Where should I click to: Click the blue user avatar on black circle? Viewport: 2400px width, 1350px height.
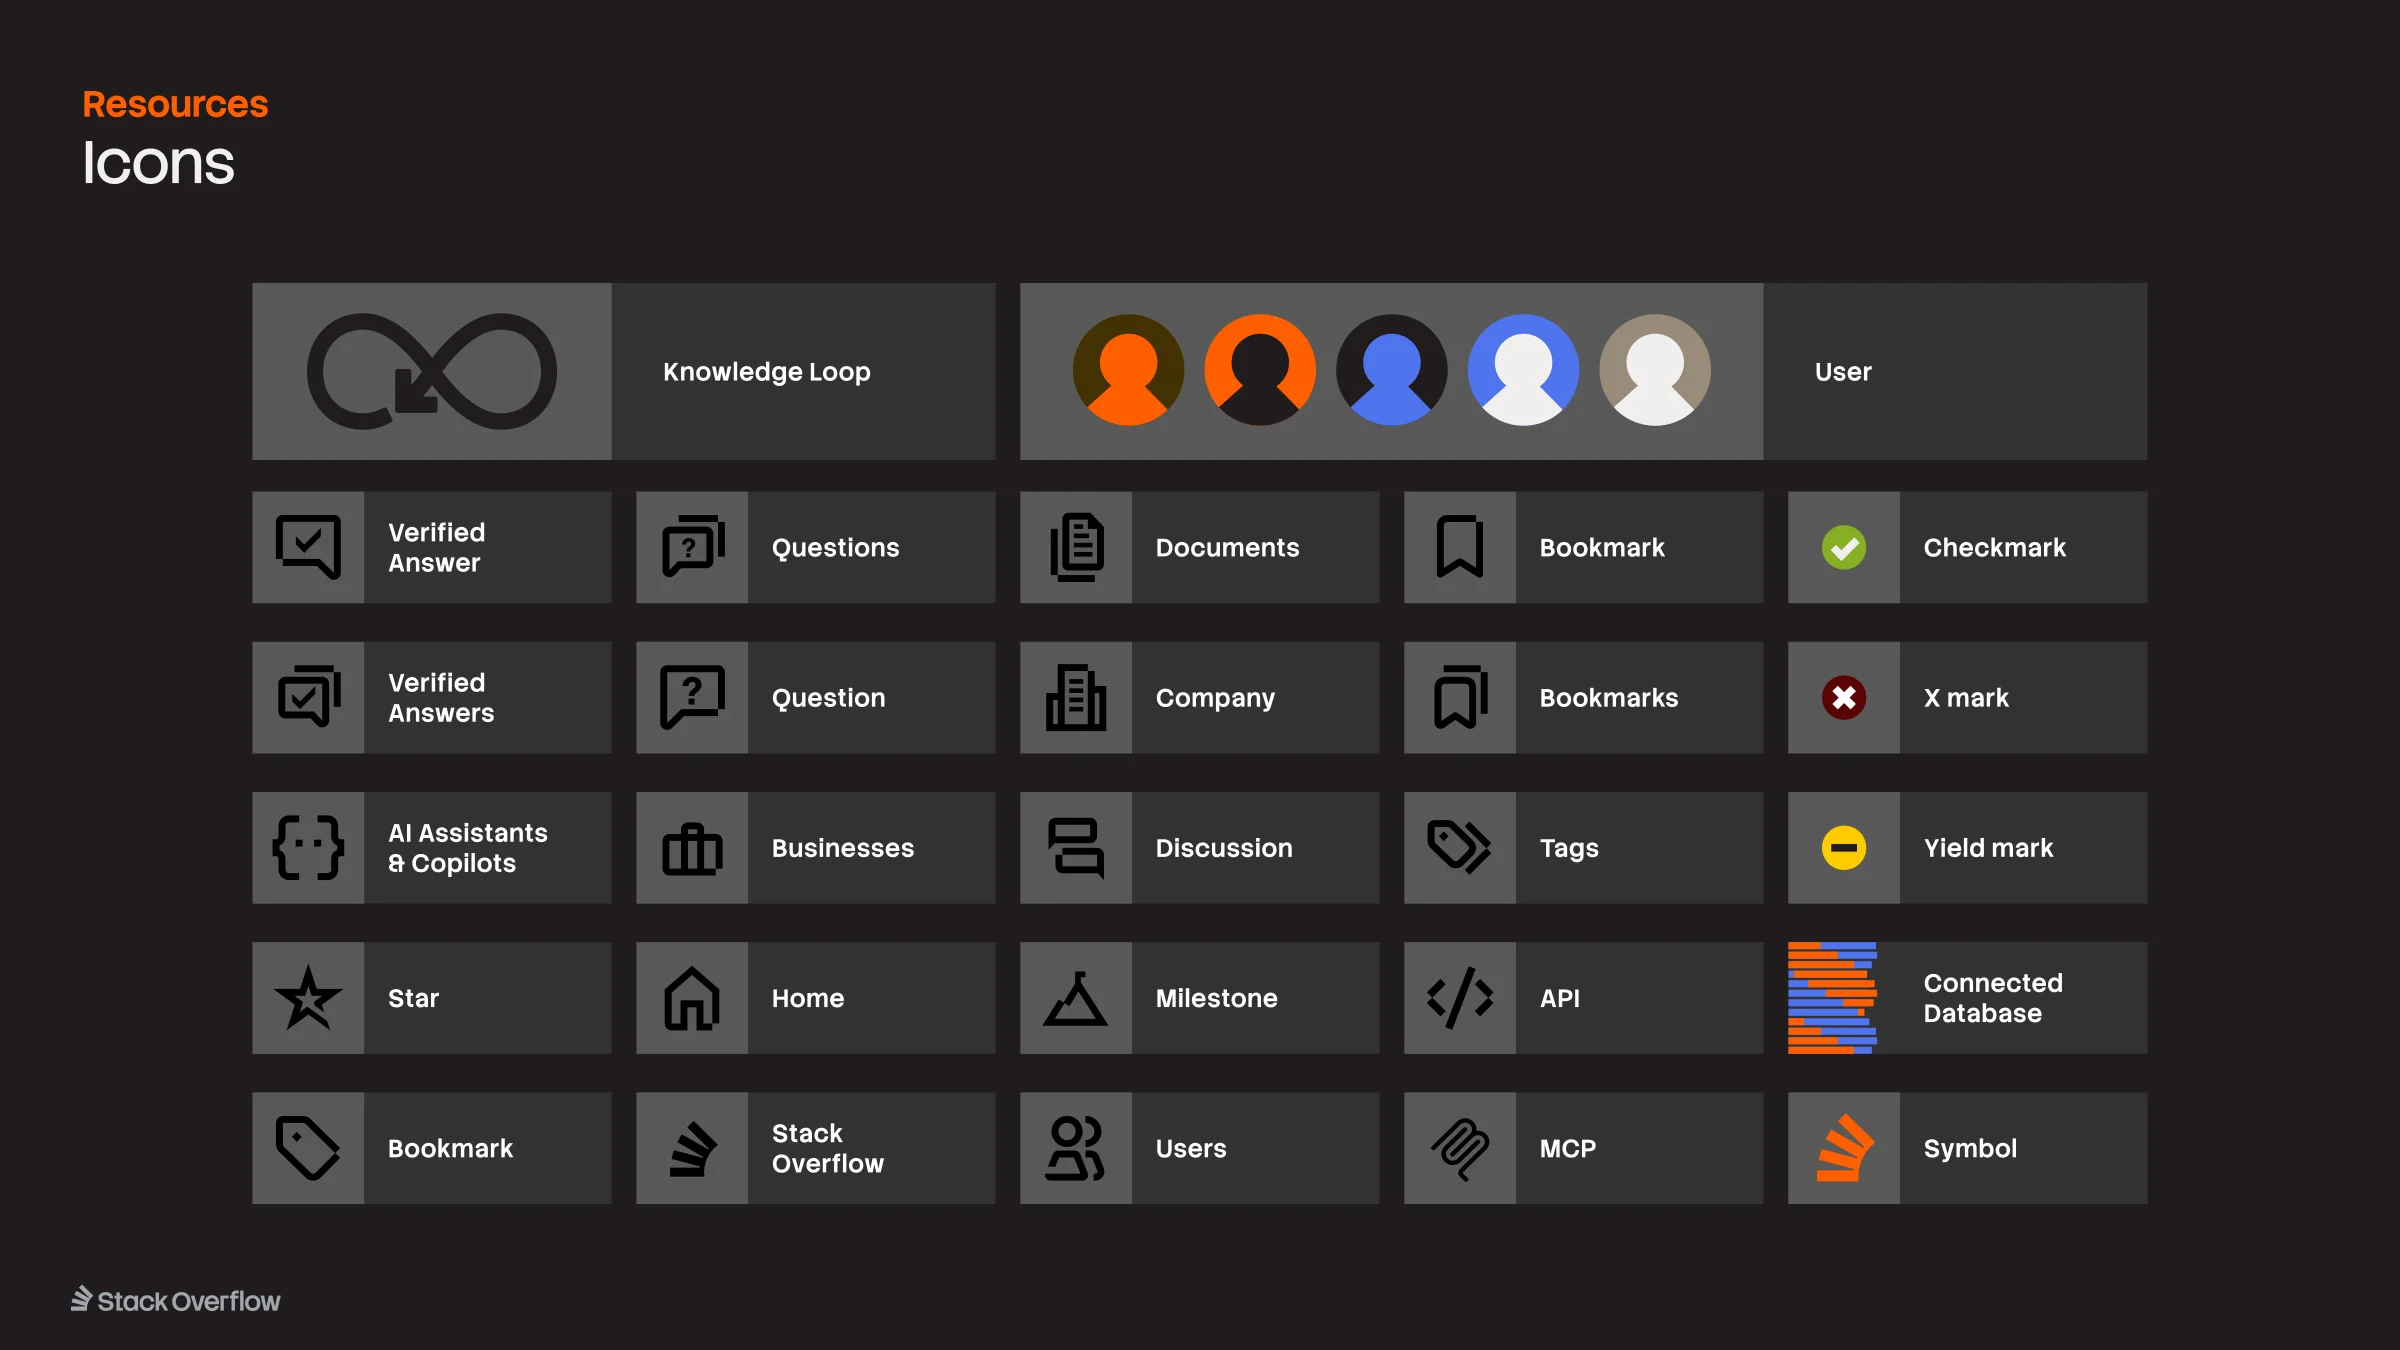[1391, 370]
